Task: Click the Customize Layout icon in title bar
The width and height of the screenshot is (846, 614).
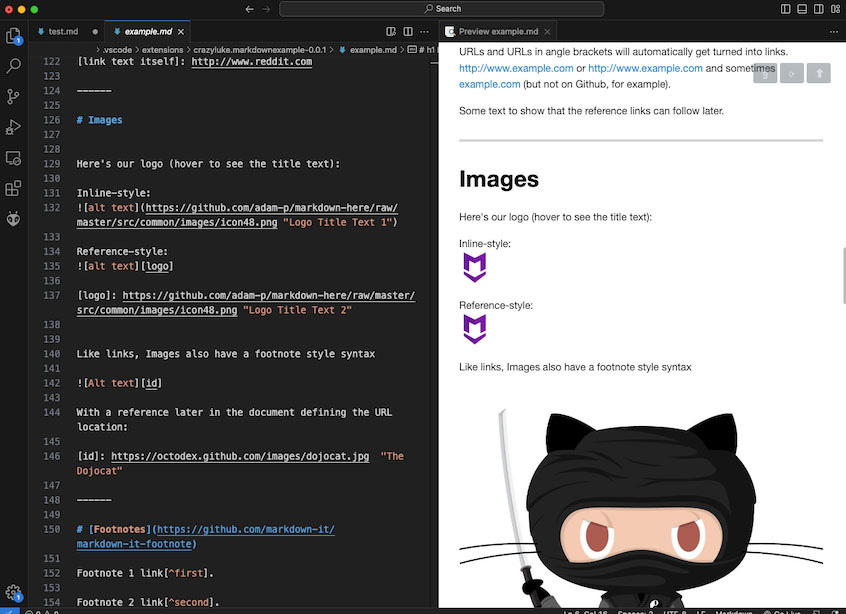Action: [835, 9]
